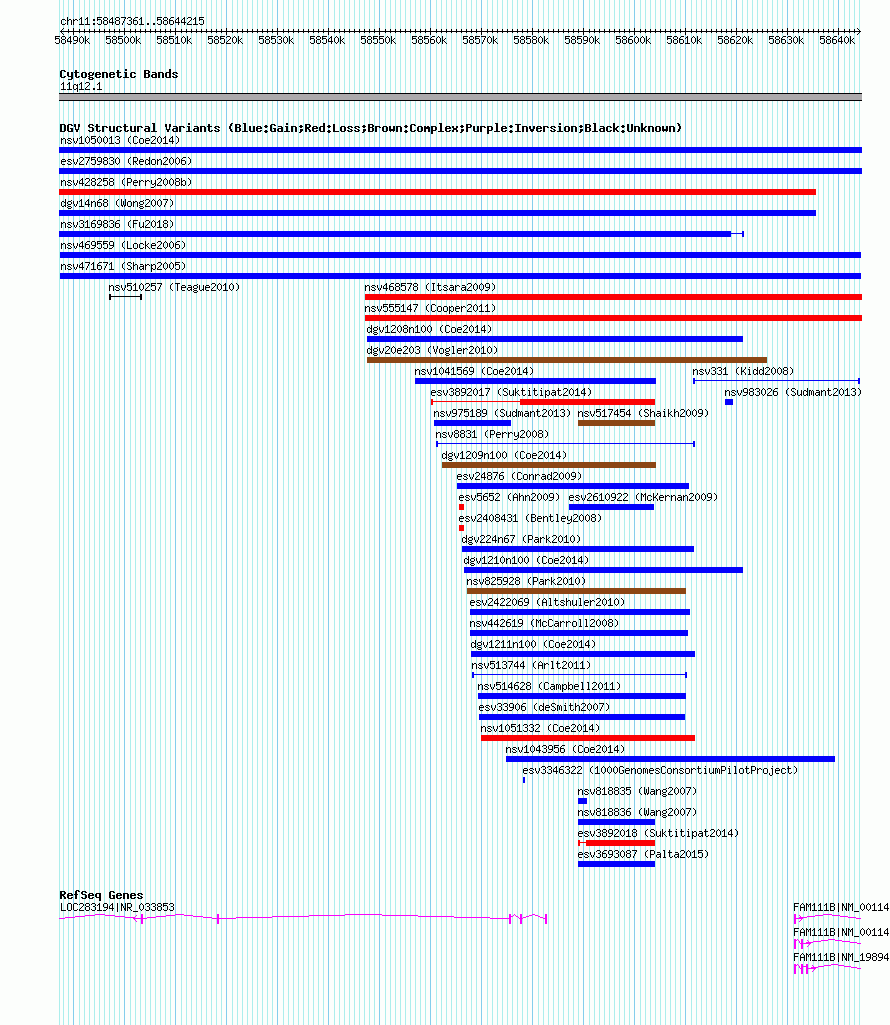Select the nsv1051332 (Coe2014) red loss bar
Viewport: 890px width, 1025px height.
588,738
